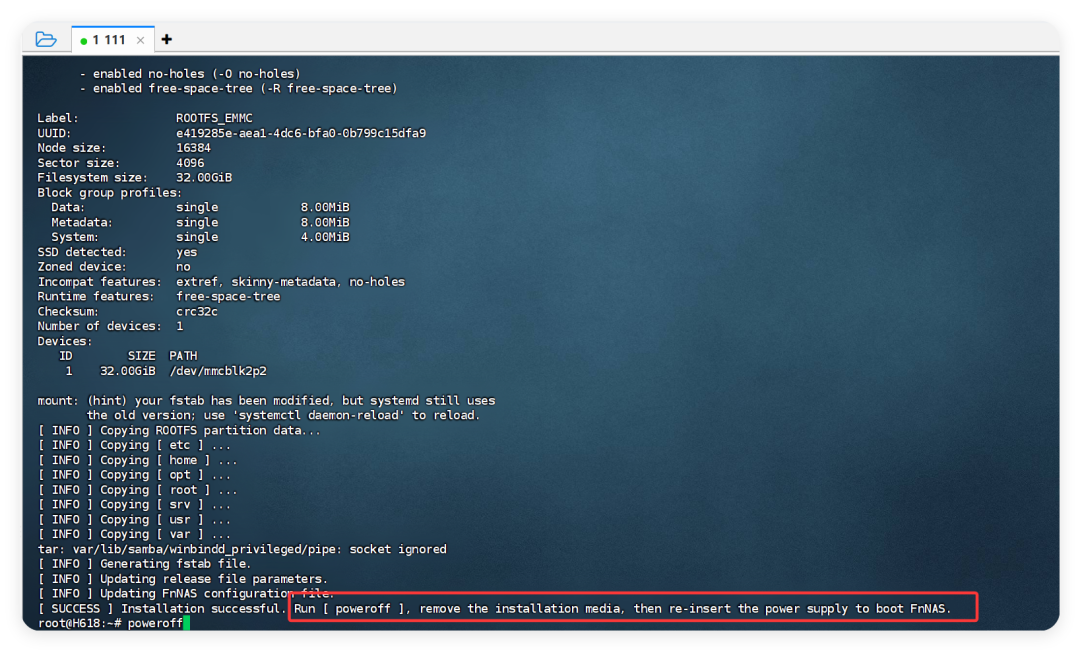Click the Checksum value crc32c
The height and width of the screenshot is (651, 1080).
(197, 311)
